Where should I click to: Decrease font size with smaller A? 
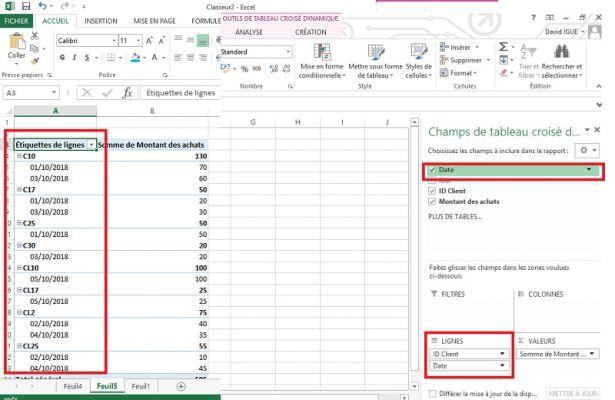162,40
